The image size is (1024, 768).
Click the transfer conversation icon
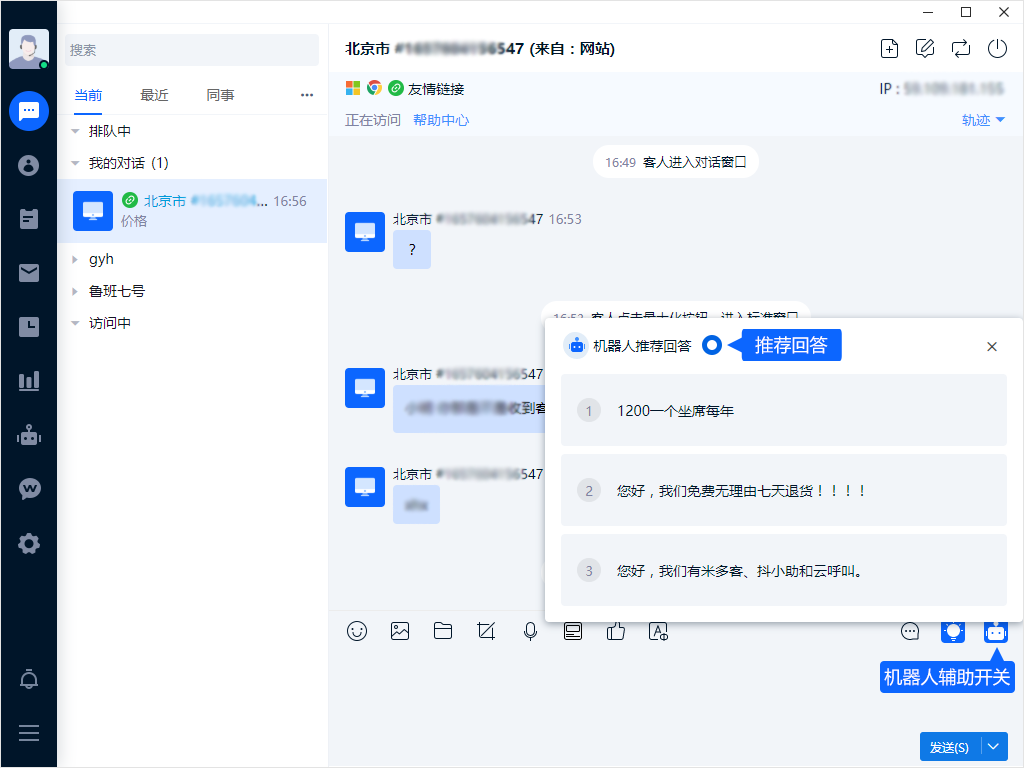tap(961, 49)
